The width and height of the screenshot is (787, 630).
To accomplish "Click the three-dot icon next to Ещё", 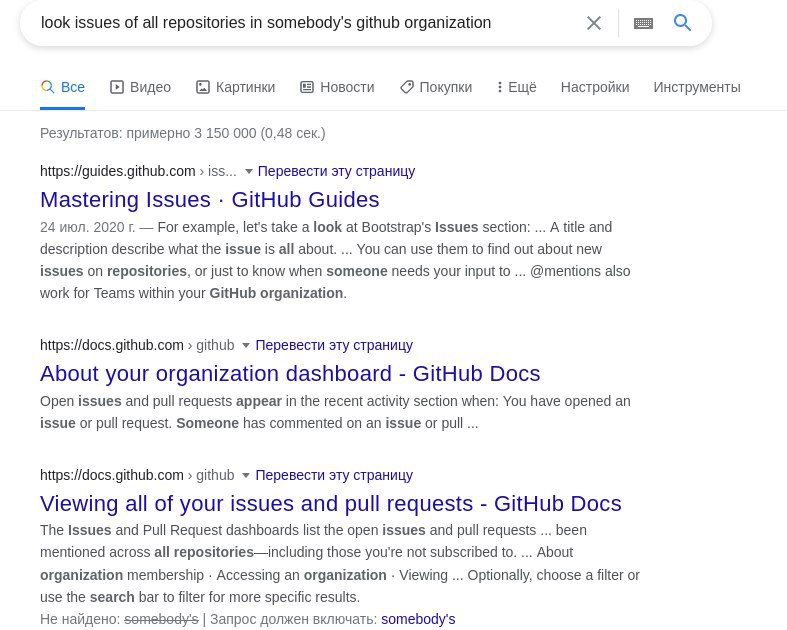I will pos(499,87).
